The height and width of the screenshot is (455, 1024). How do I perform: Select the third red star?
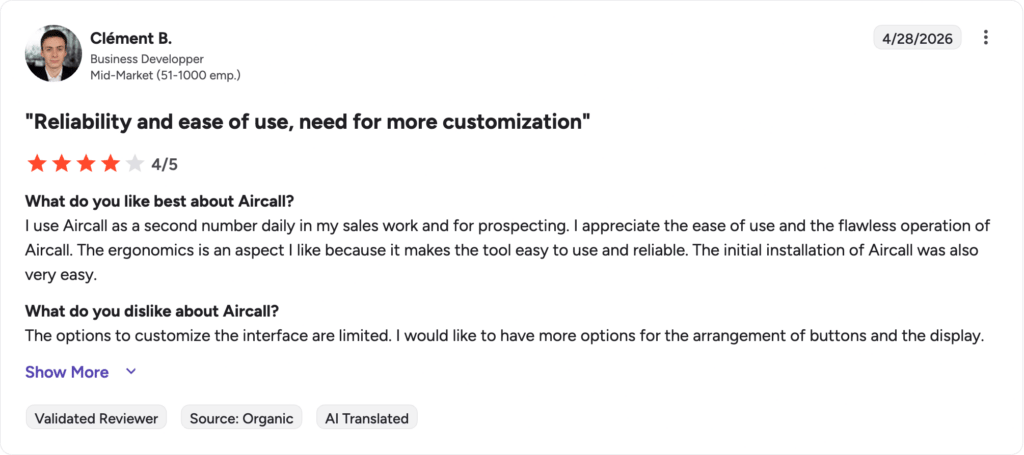tap(86, 164)
